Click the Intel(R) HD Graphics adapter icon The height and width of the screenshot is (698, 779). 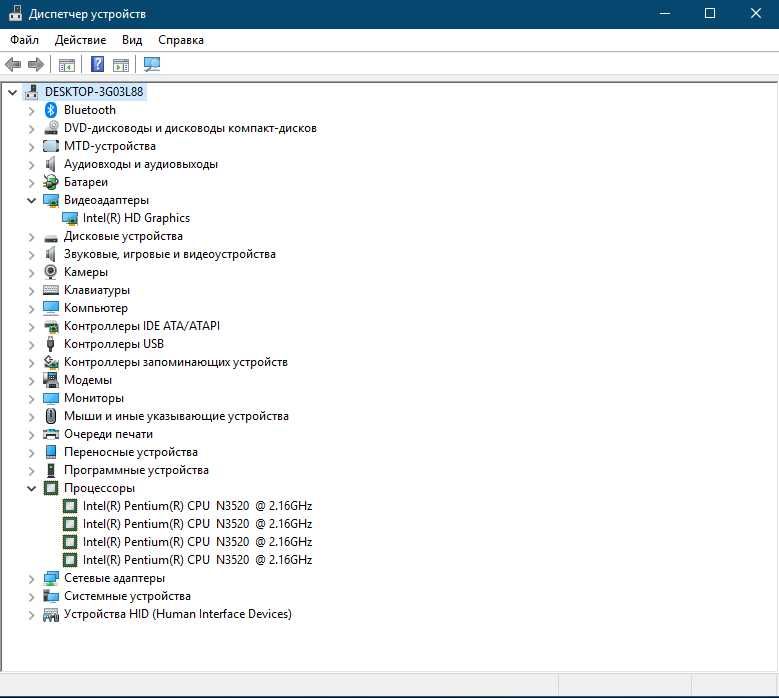70,218
